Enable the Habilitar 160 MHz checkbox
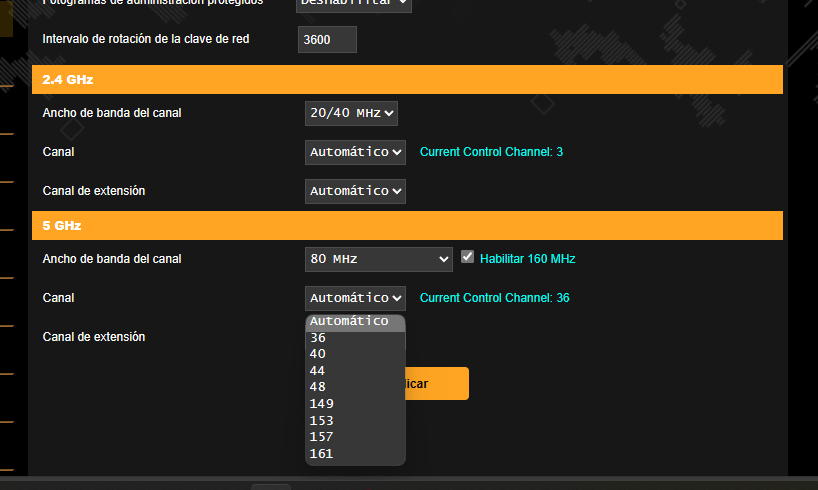 coord(467,258)
